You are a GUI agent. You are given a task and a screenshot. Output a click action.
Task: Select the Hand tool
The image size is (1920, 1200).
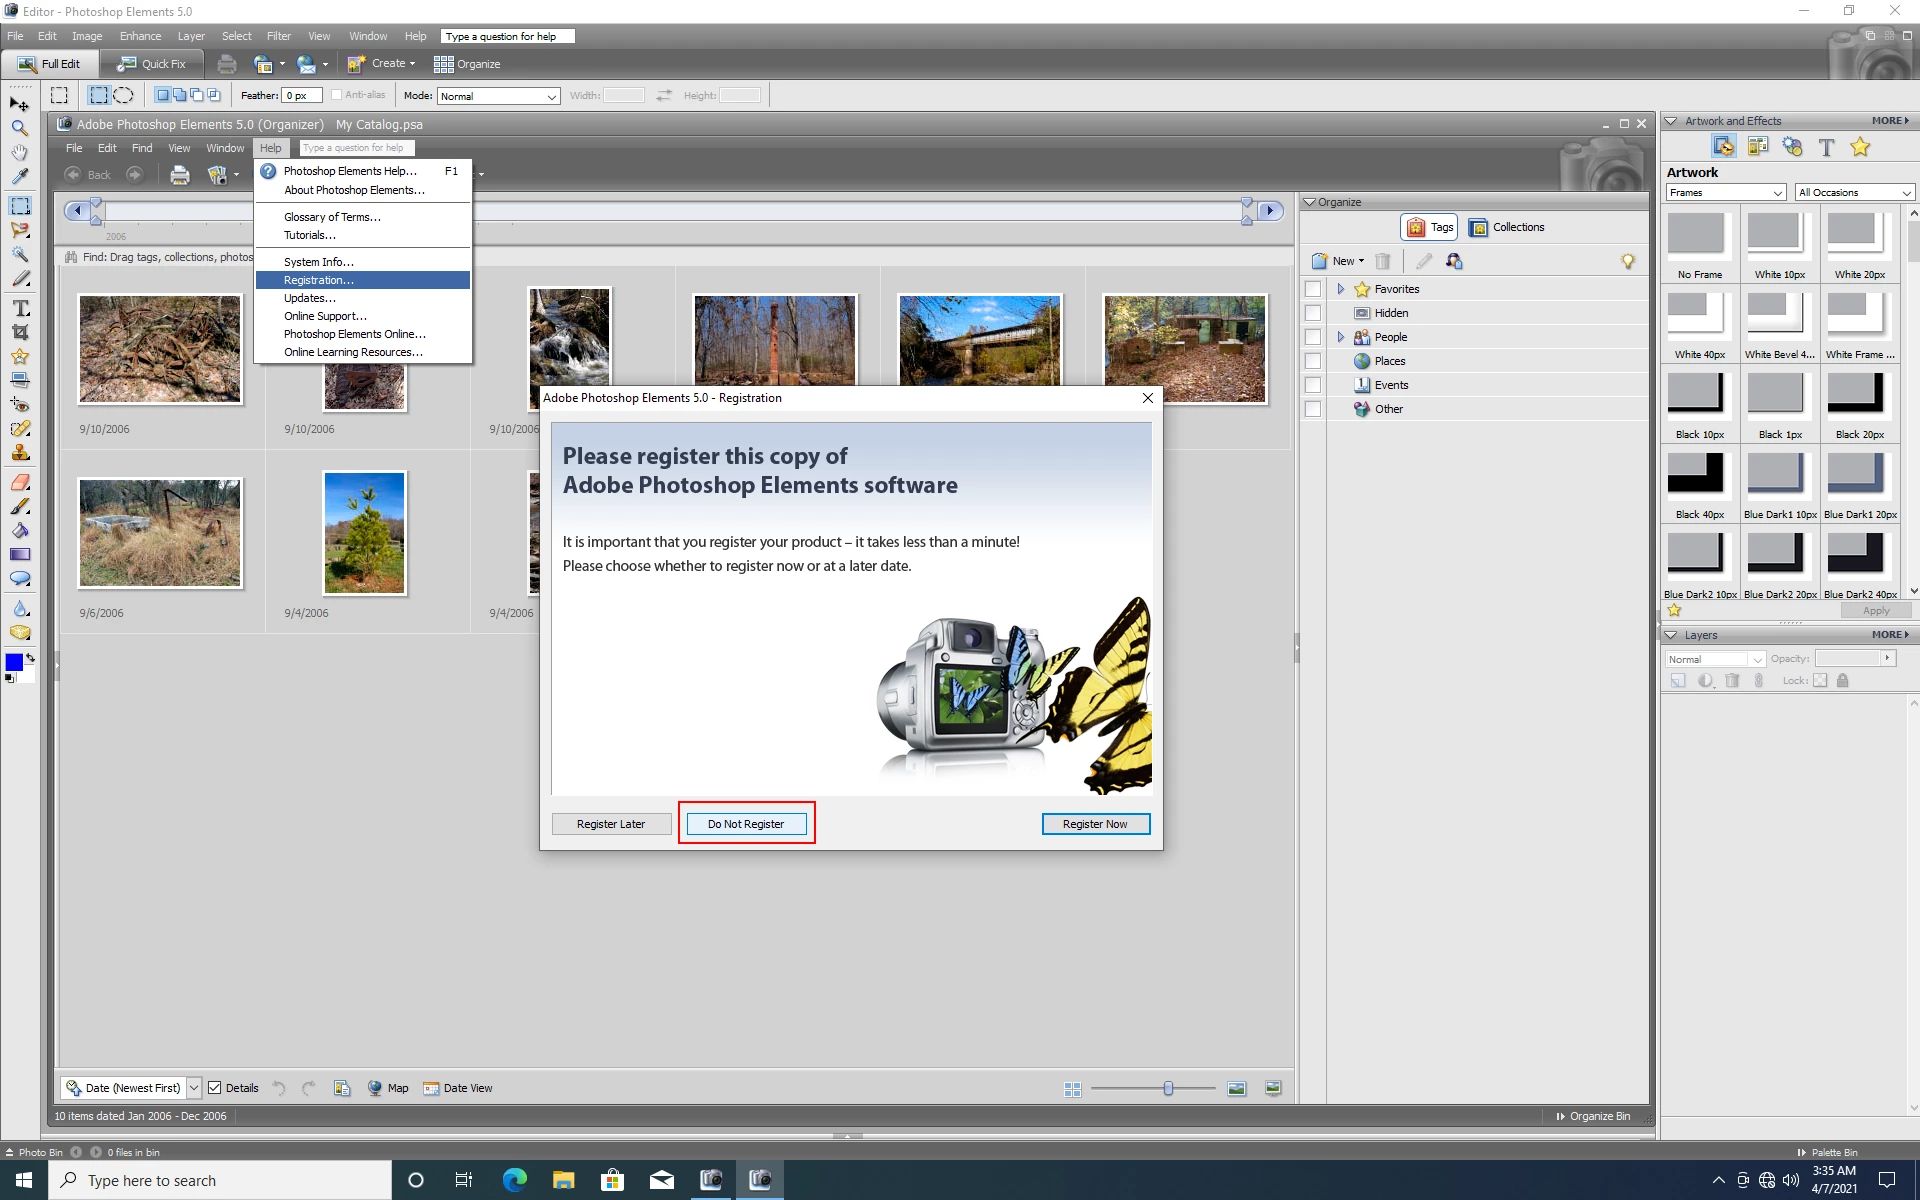pos(19,152)
